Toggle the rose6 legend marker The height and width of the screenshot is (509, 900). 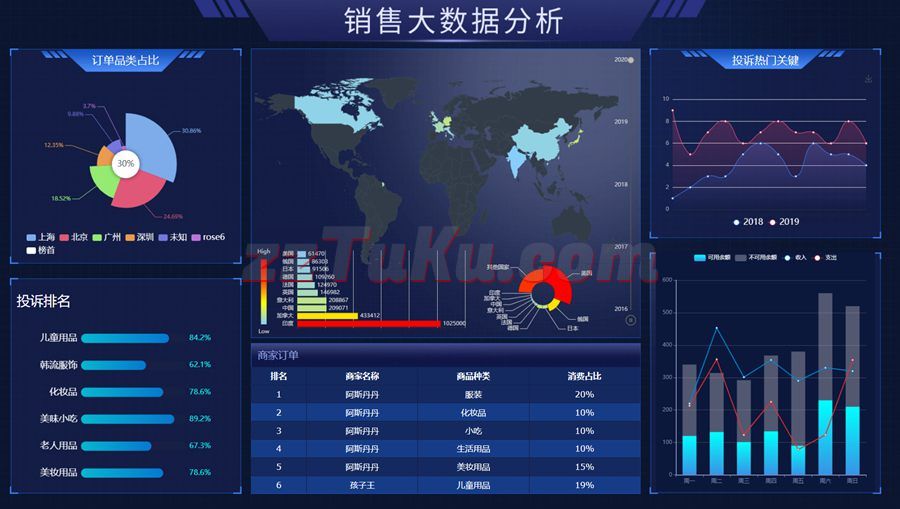[195, 237]
